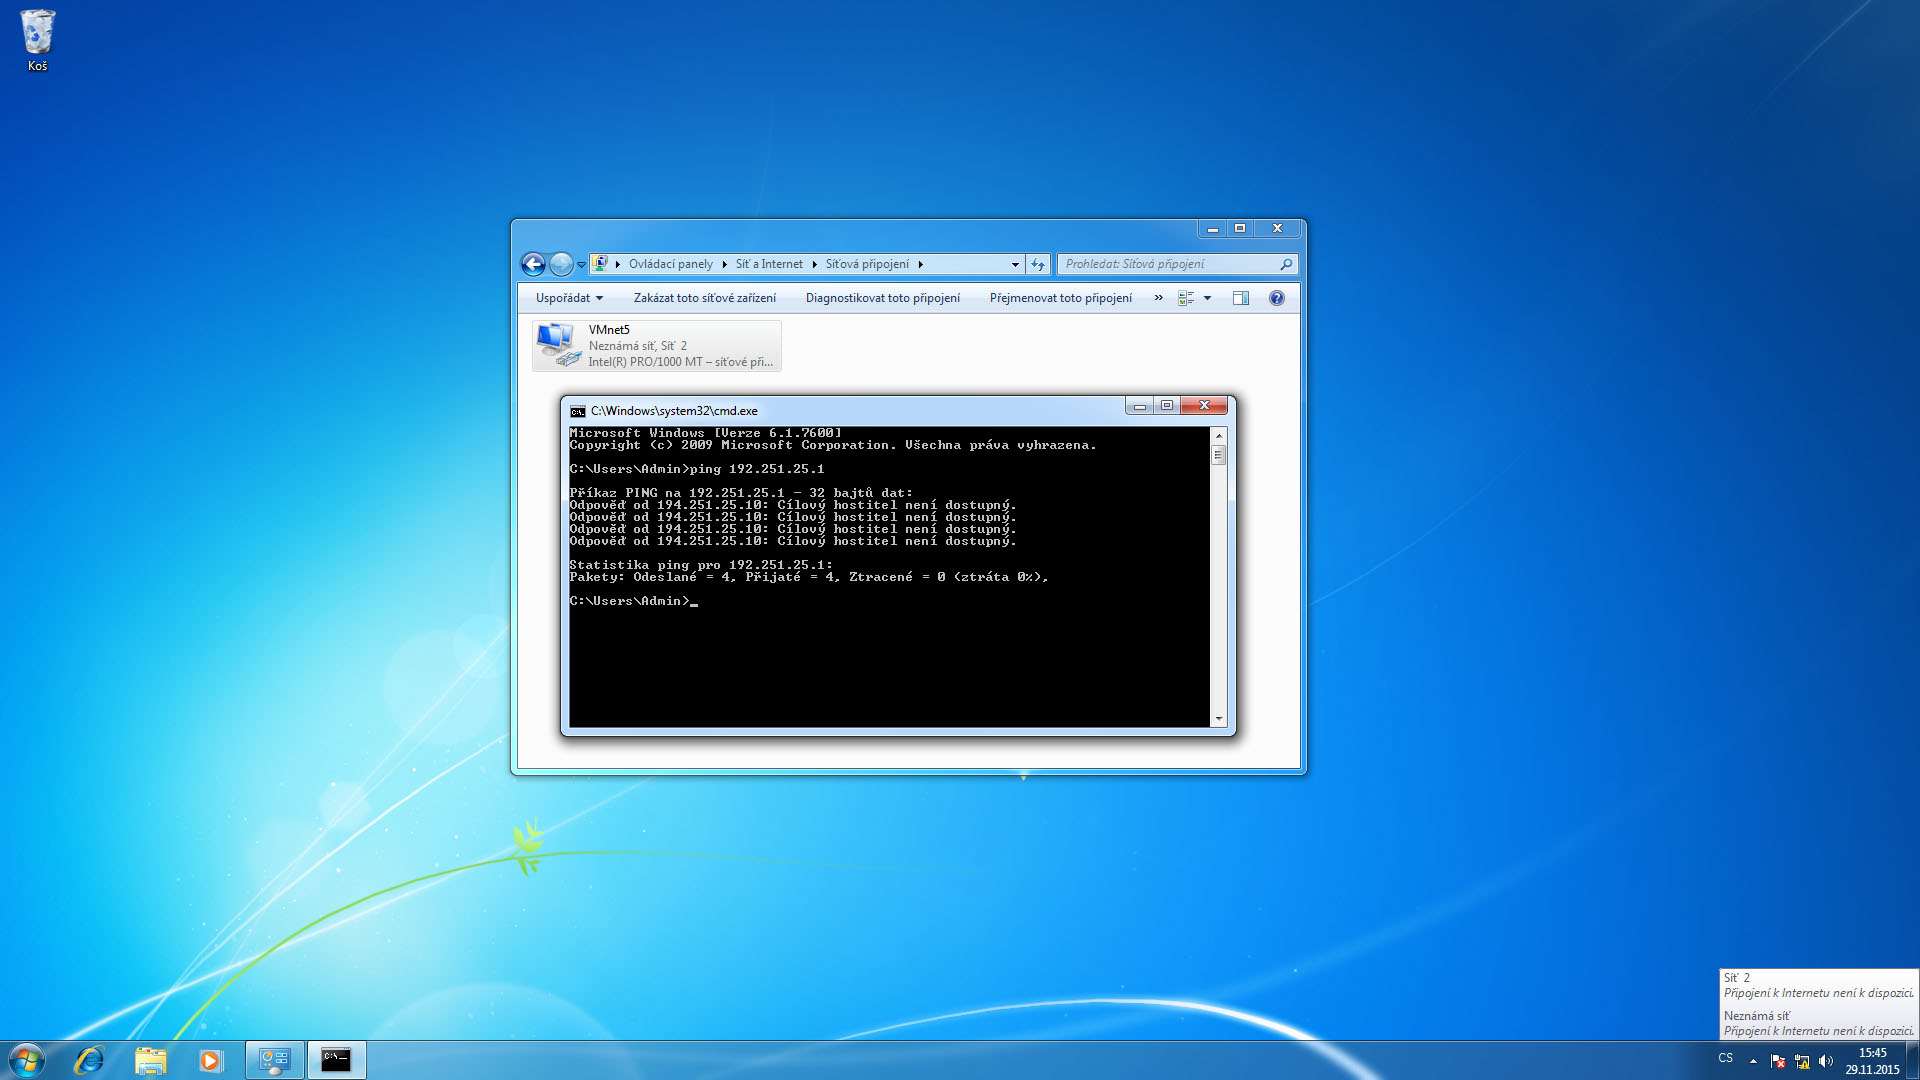This screenshot has width=1920, height=1080.
Task: Click the search field Prohledat Síťová připojení
Action: 1165,264
